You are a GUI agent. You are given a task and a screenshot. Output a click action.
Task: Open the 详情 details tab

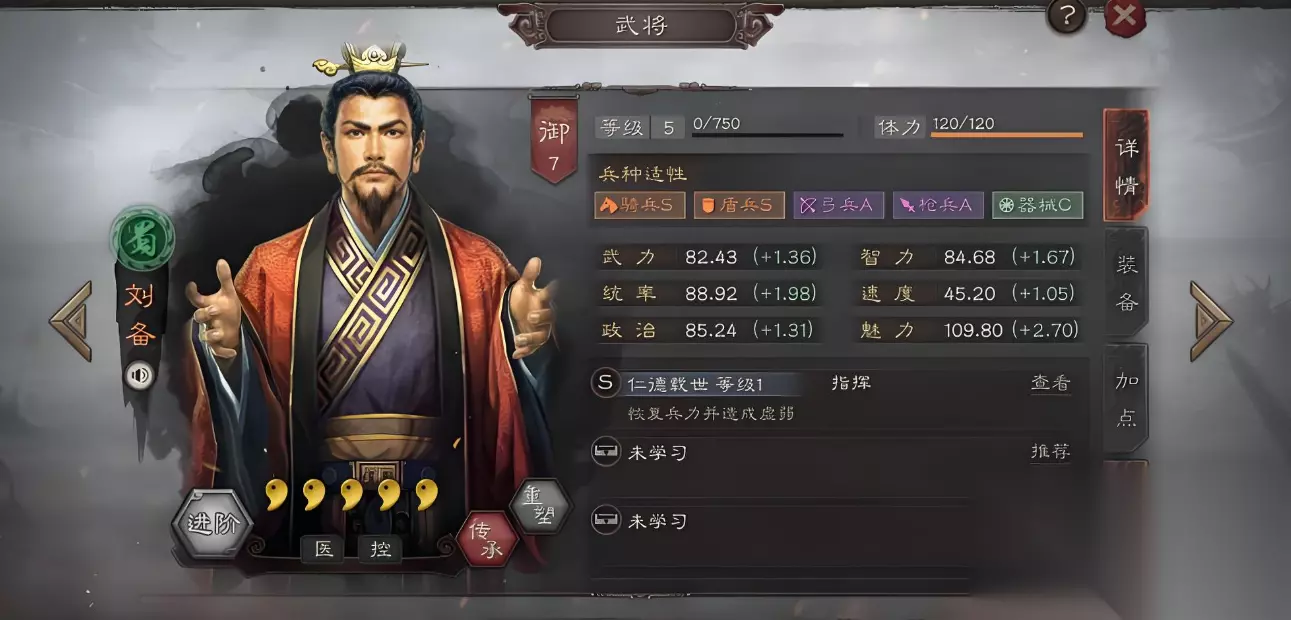(1126, 165)
